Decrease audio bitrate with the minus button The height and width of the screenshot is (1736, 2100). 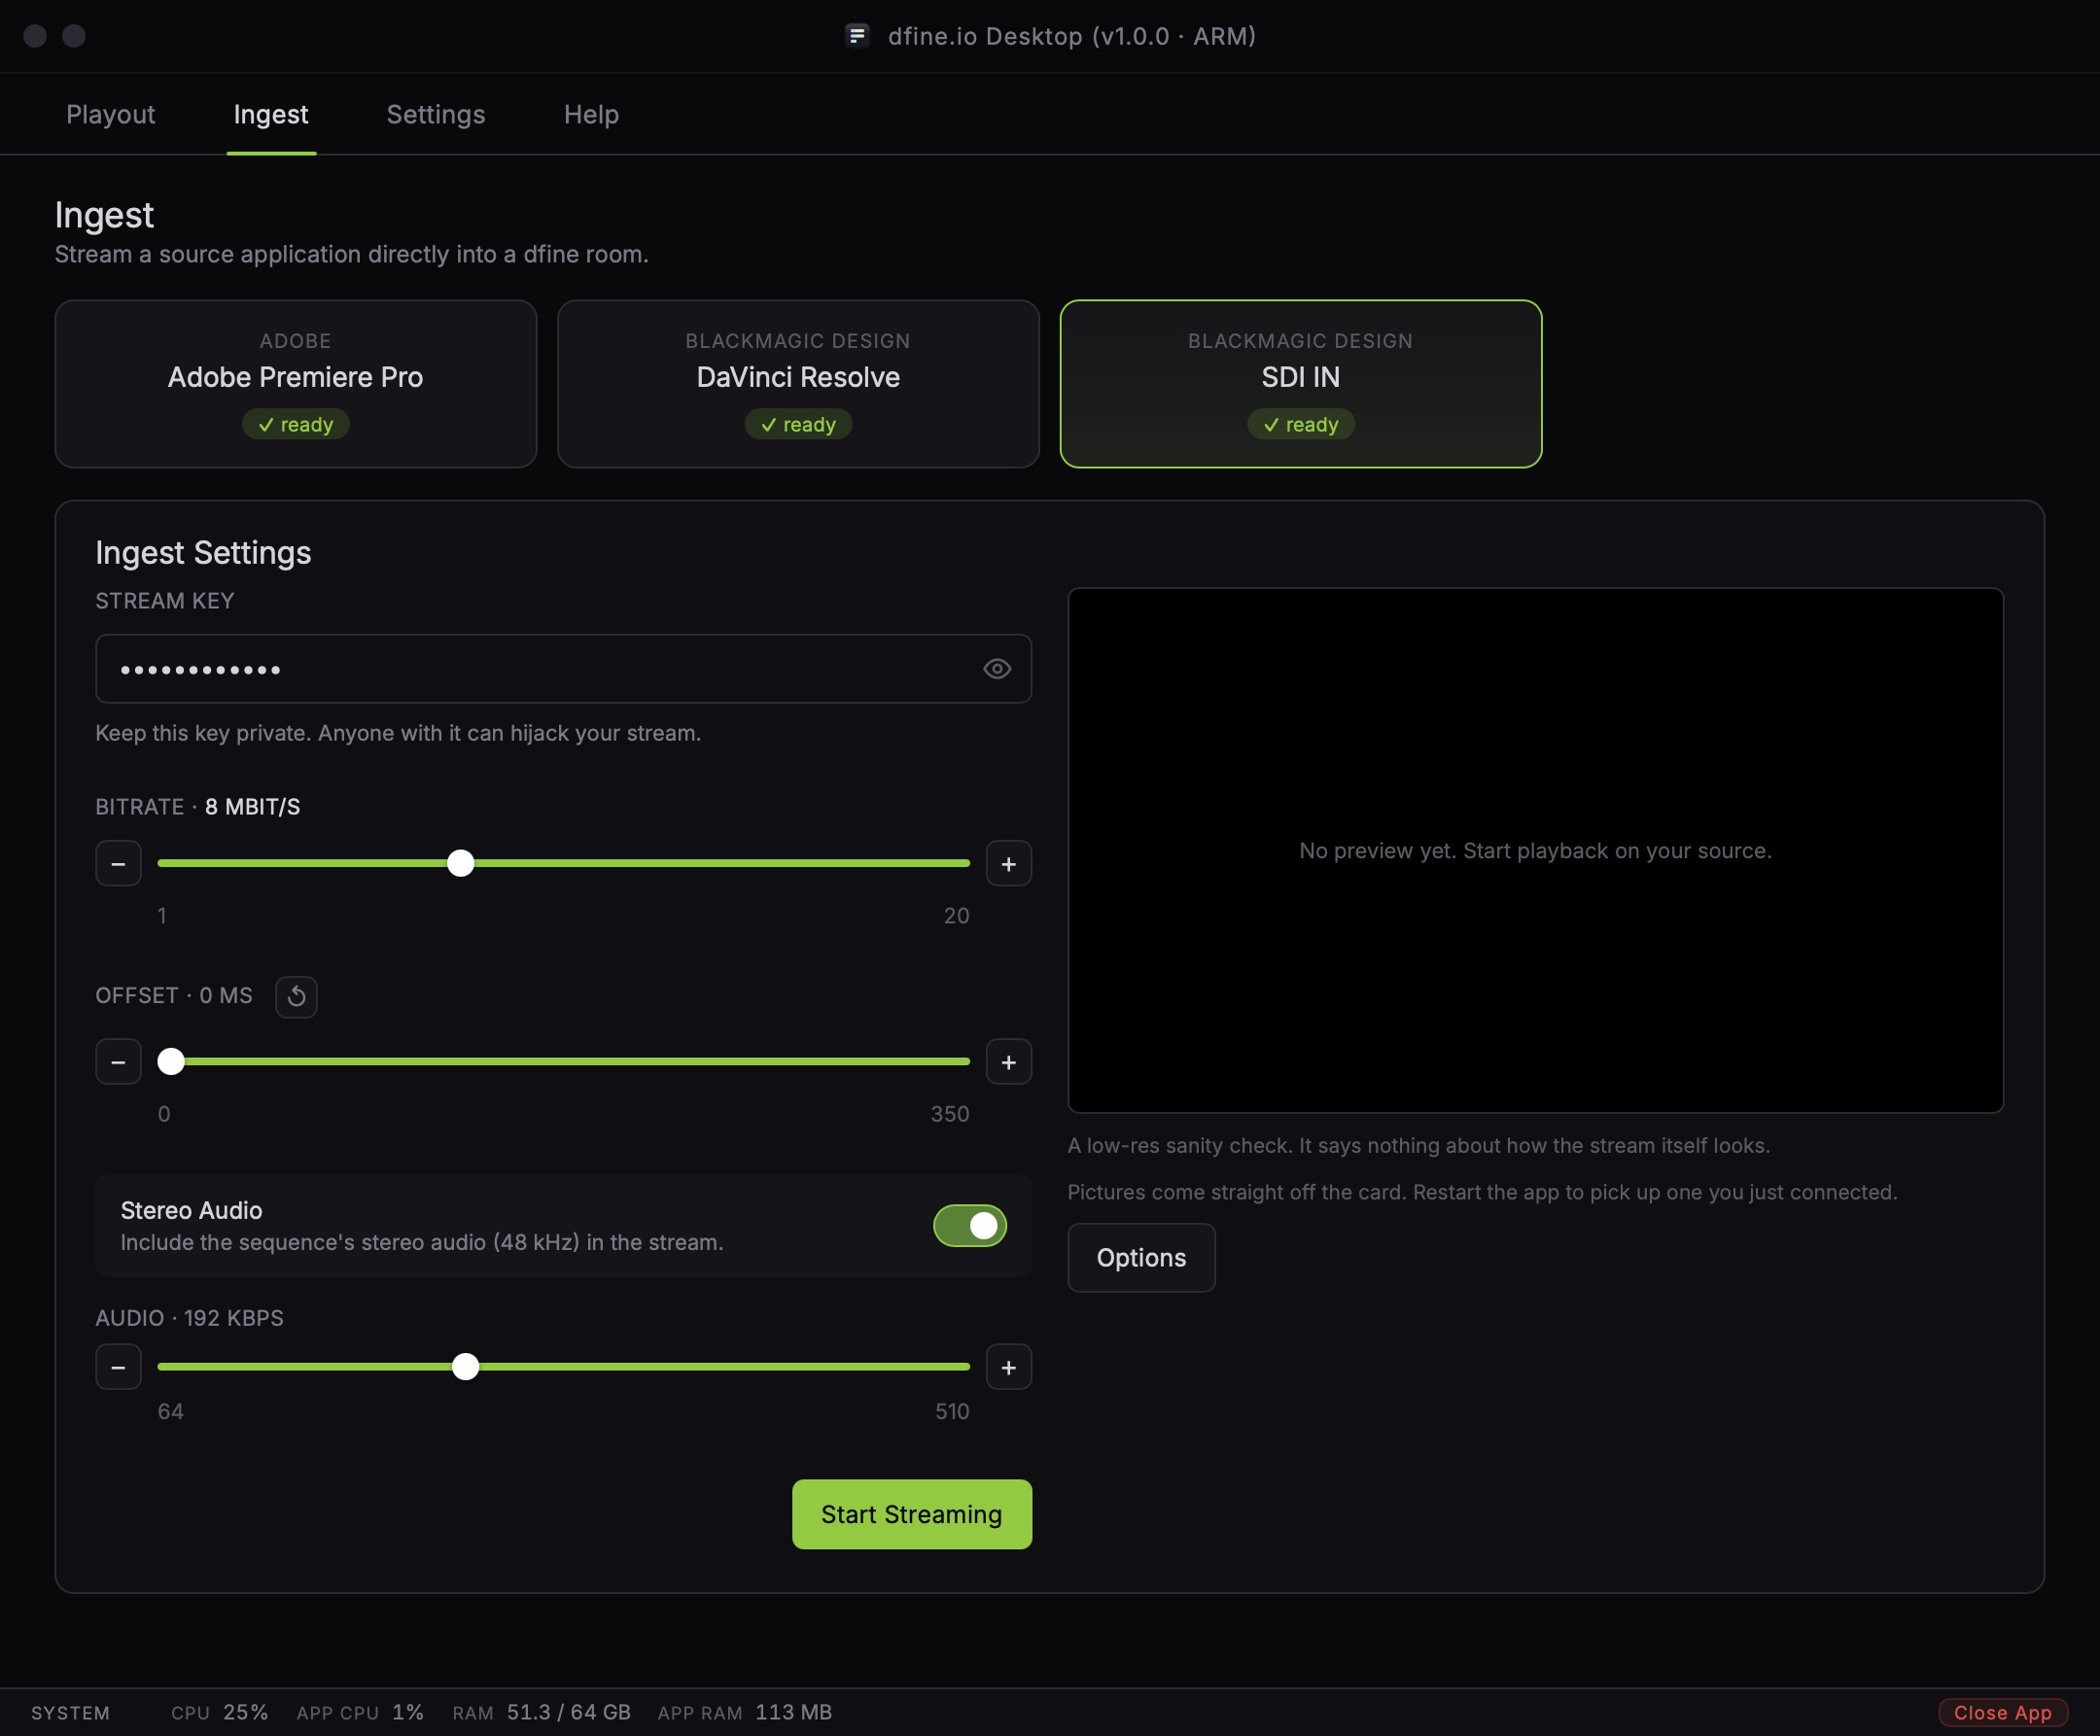[118, 1366]
